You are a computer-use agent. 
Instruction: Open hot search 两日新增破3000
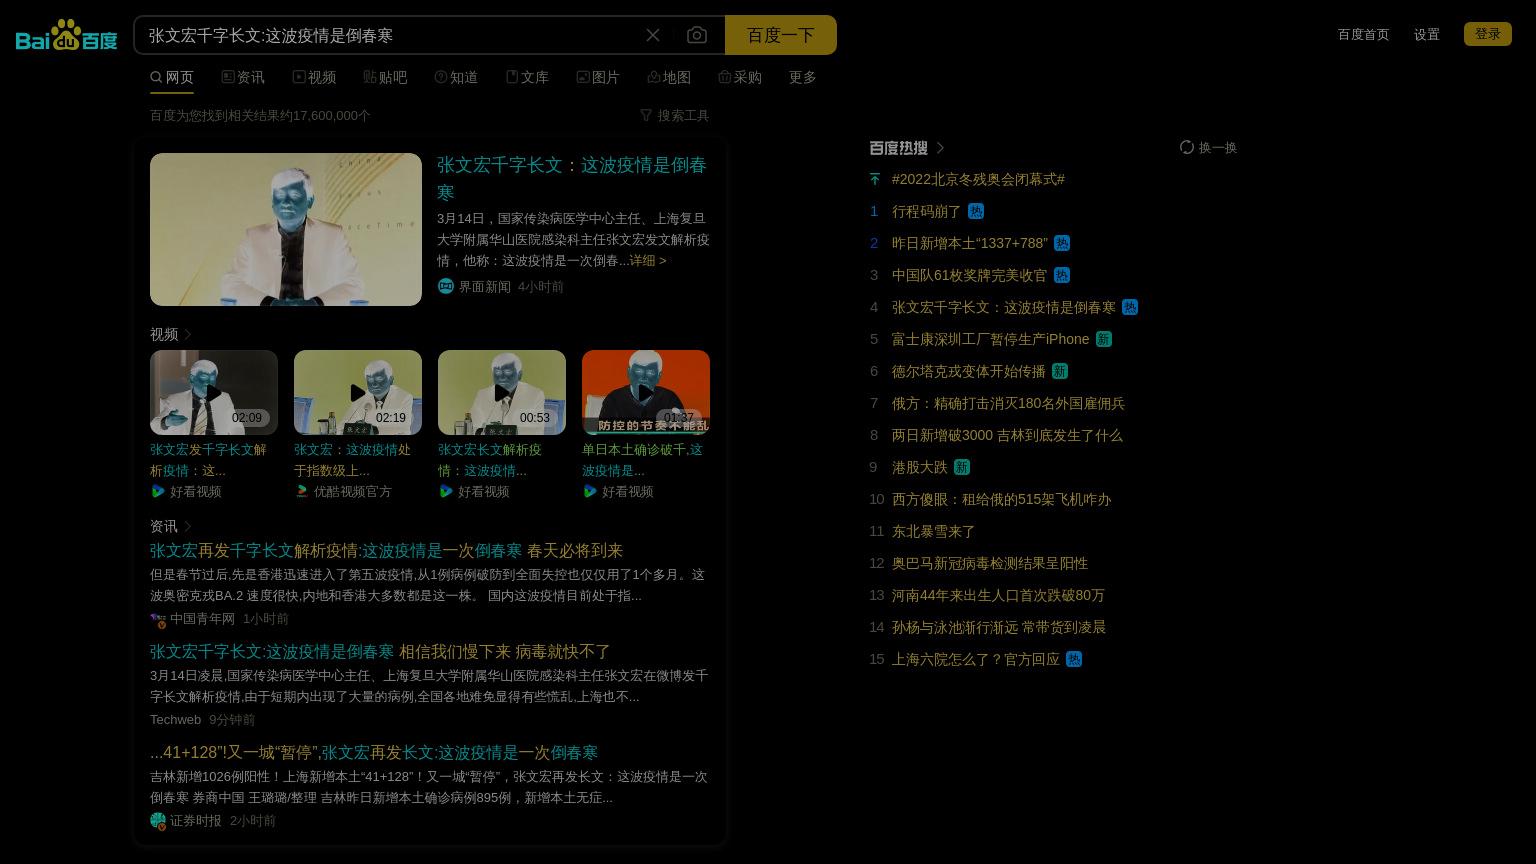click(x=1007, y=435)
